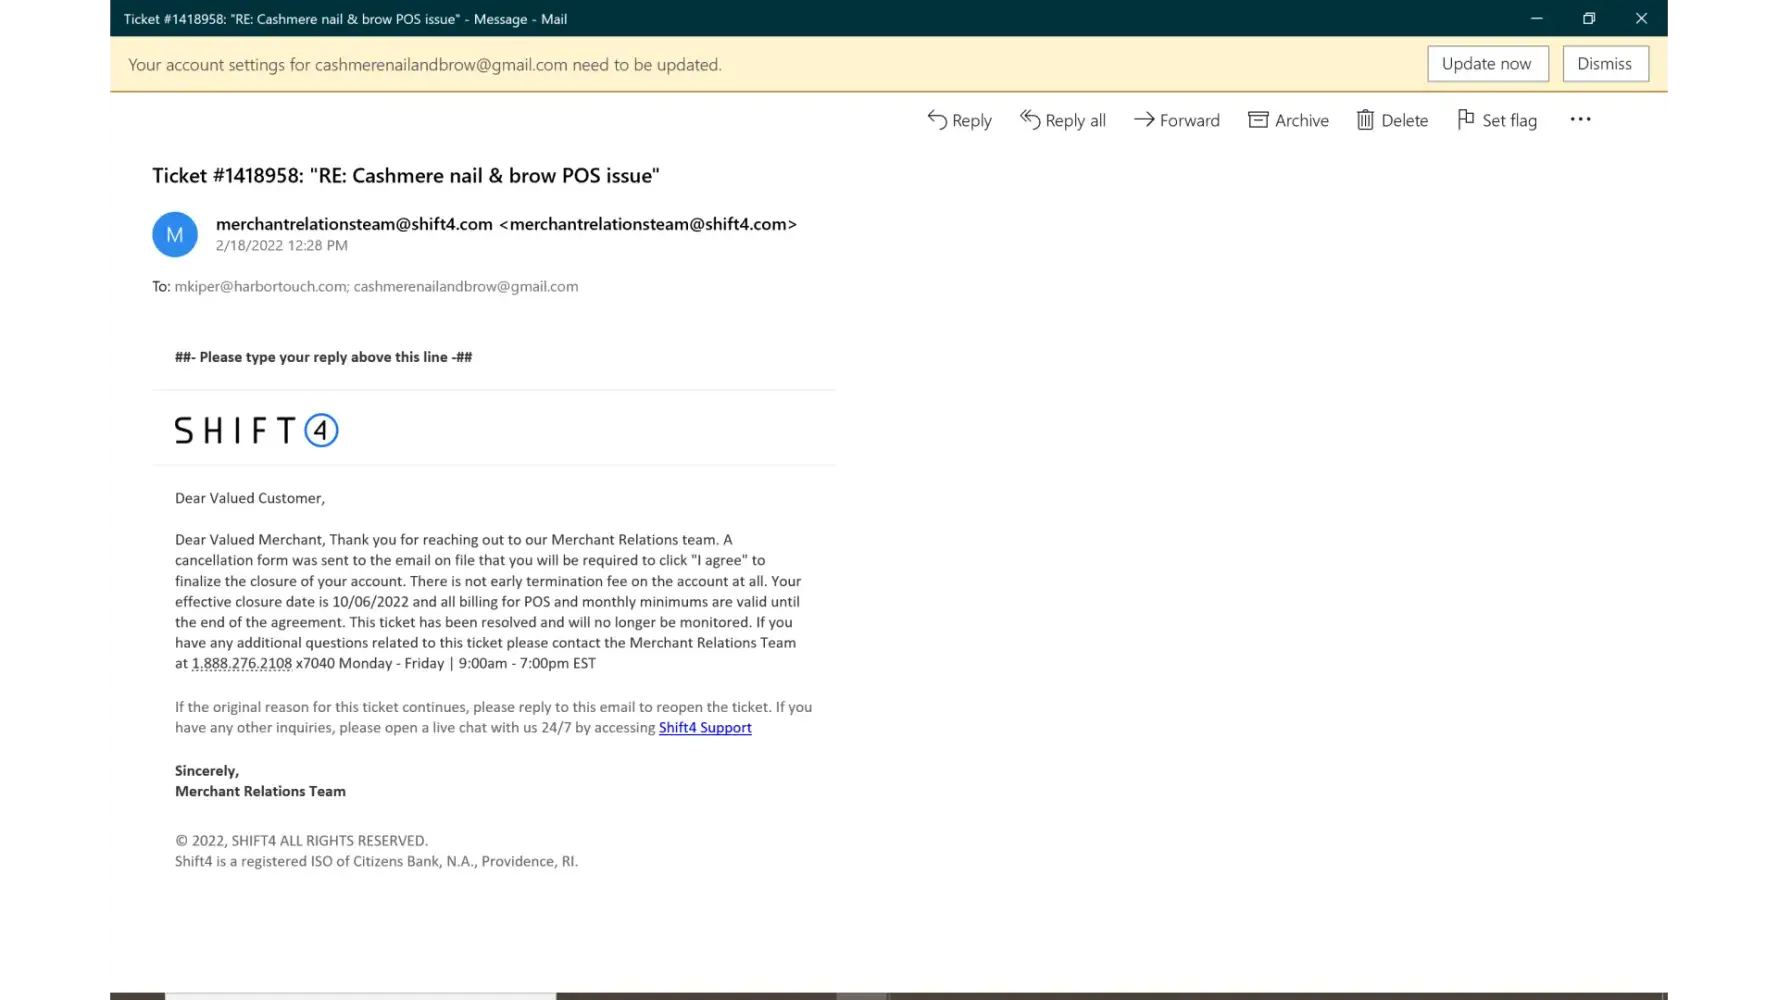Close the Mail message window
The height and width of the screenshot is (1000, 1778).
tap(1641, 18)
